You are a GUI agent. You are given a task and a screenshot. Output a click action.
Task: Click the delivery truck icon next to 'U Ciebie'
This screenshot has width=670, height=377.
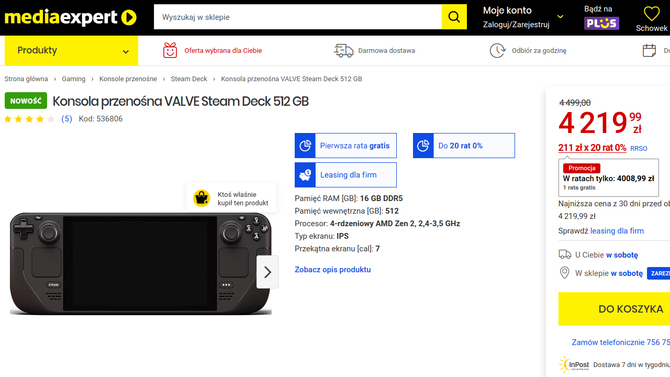pos(565,255)
